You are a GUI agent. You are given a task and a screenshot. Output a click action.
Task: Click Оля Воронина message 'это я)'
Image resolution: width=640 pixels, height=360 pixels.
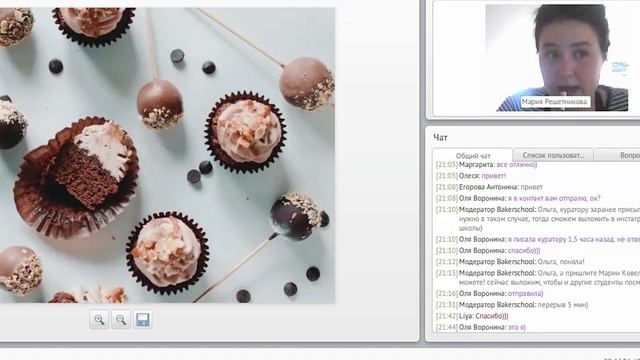click(481, 327)
